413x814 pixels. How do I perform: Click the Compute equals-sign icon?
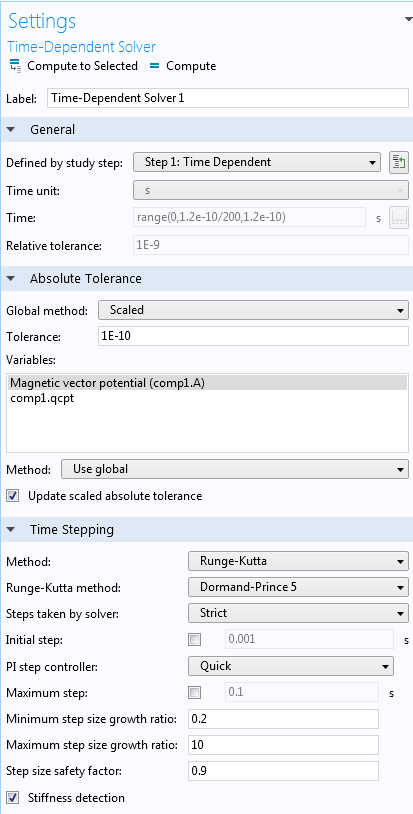155,66
